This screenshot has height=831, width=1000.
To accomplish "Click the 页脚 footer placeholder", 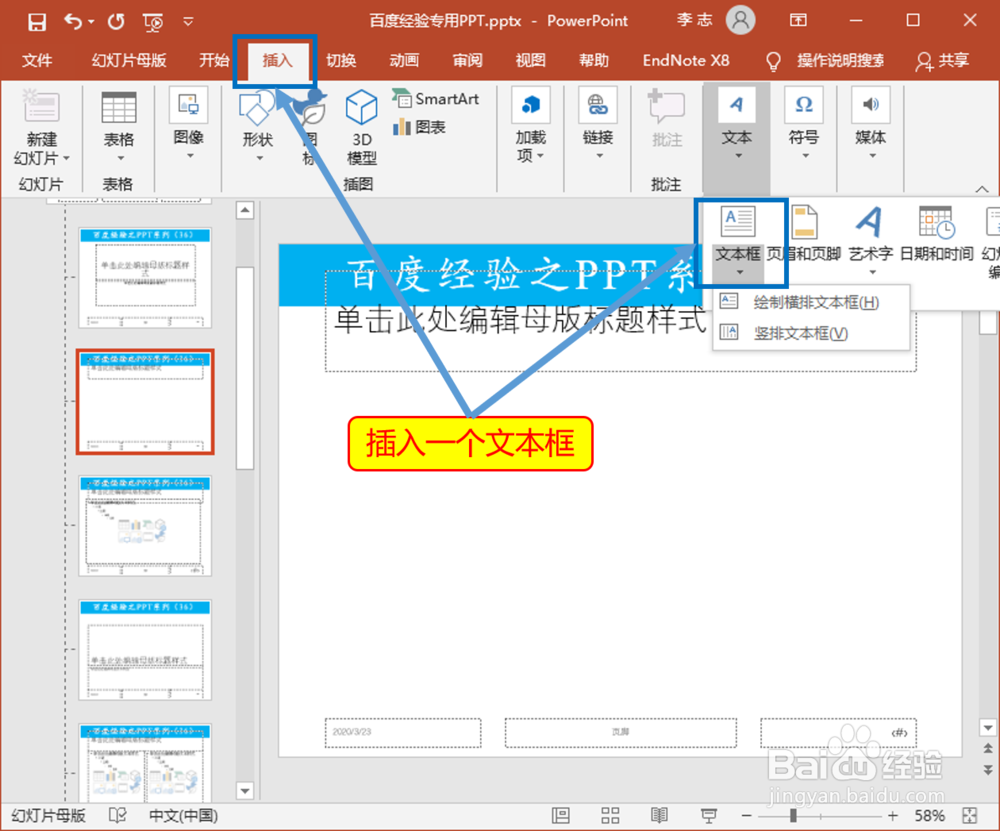I will point(620,732).
